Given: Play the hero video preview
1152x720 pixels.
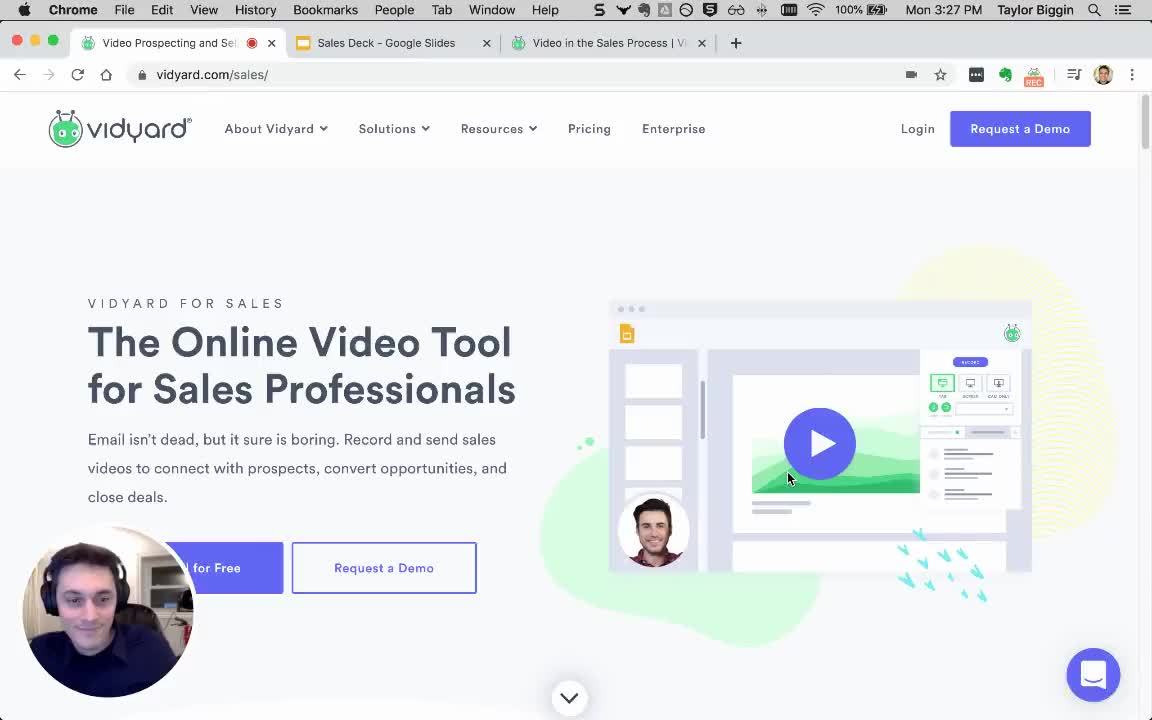Looking at the screenshot, I should tap(819, 444).
